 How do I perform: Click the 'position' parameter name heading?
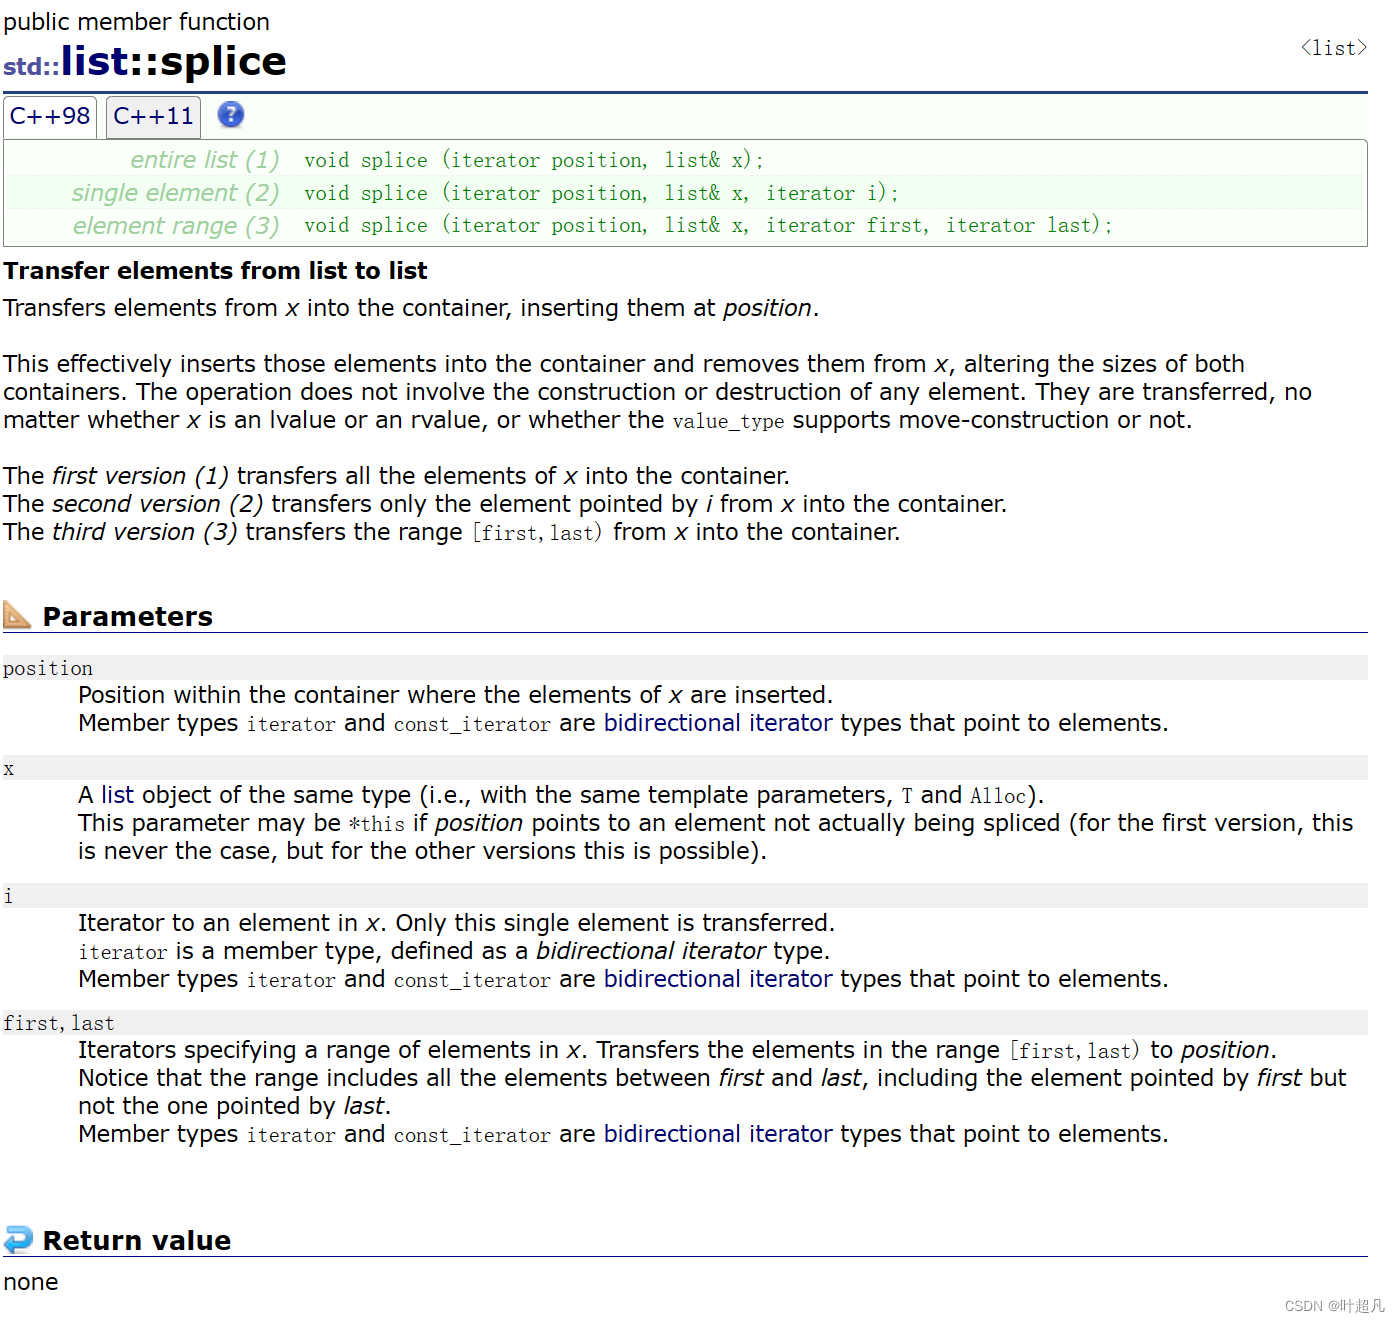(x=48, y=668)
